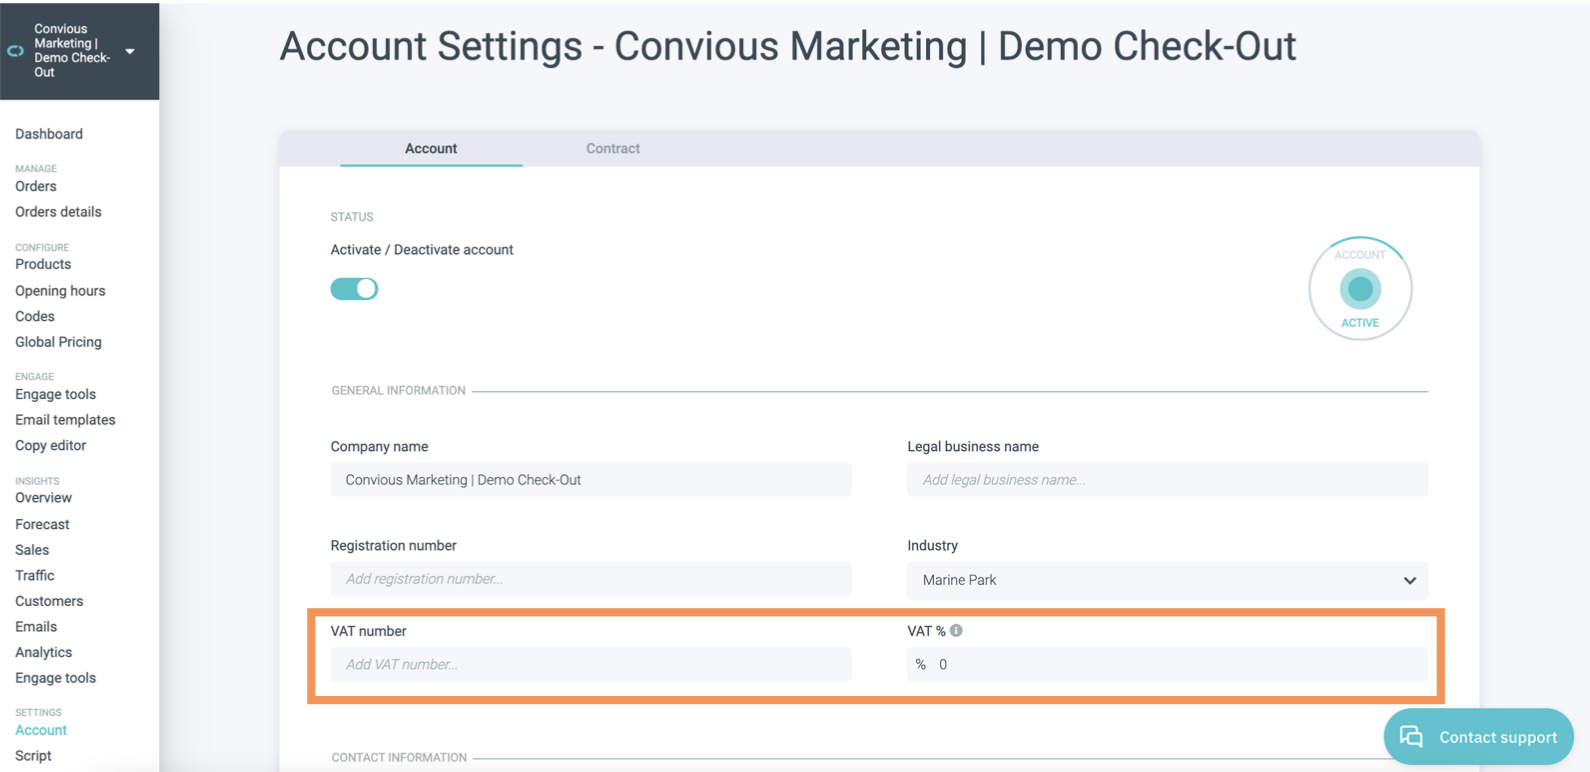The width and height of the screenshot is (1590, 772).
Task: Click the Account Active status indicator
Action: click(x=1360, y=289)
